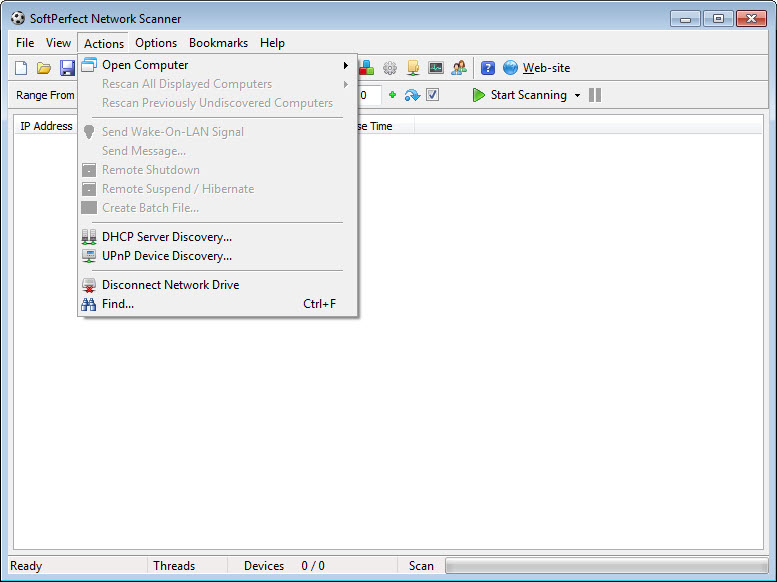Click the colored blocks toolbar icon
777x582 pixels.
click(367, 68)
